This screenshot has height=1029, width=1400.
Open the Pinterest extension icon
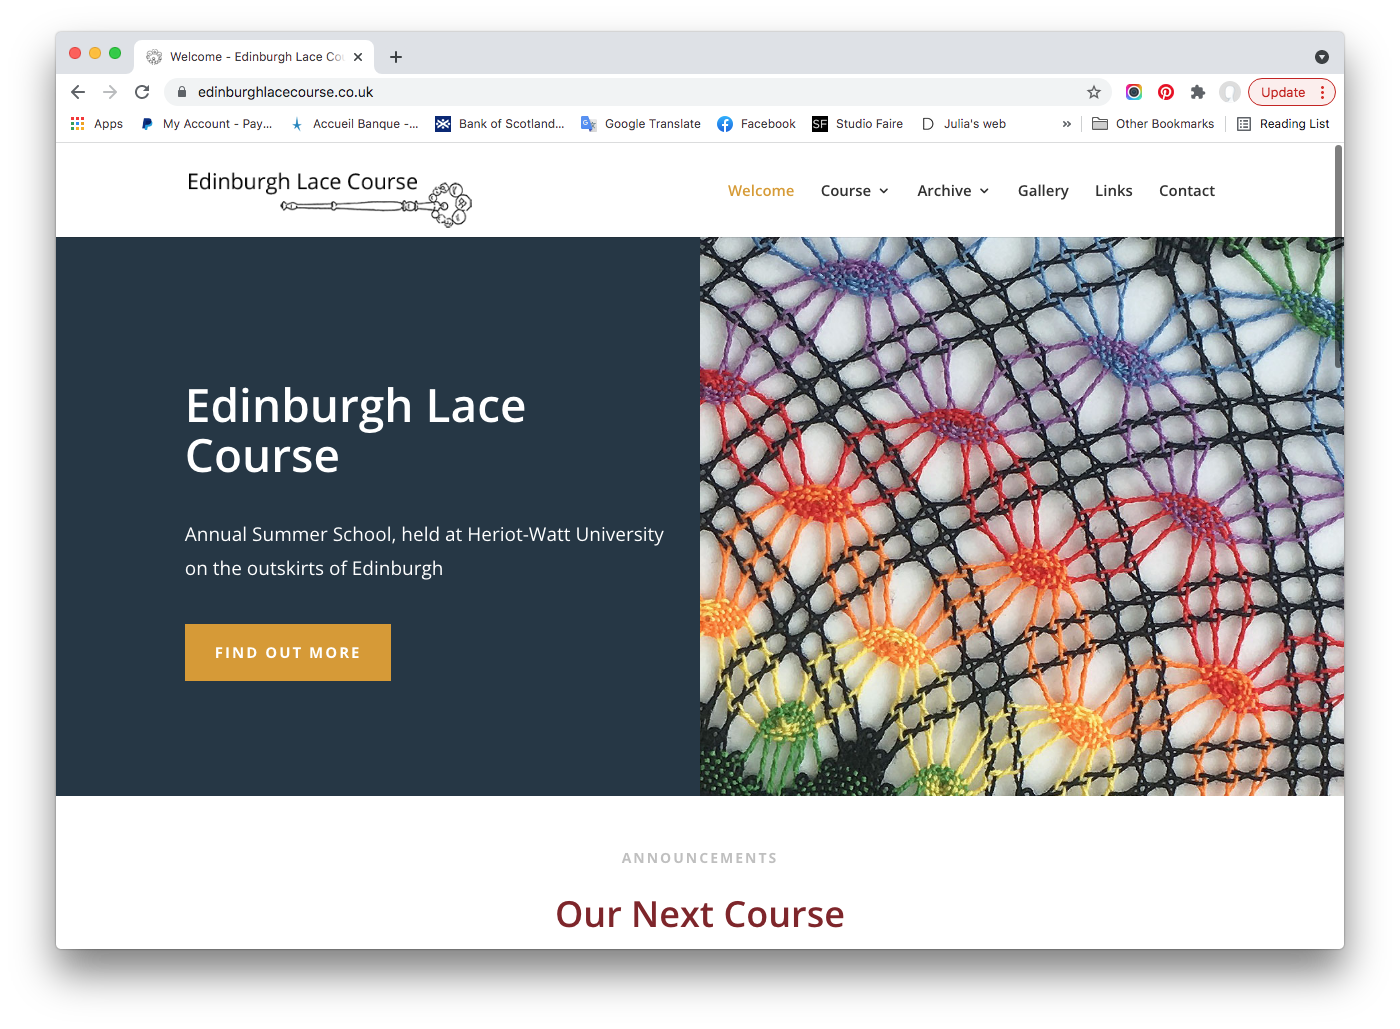(1166, 92)
